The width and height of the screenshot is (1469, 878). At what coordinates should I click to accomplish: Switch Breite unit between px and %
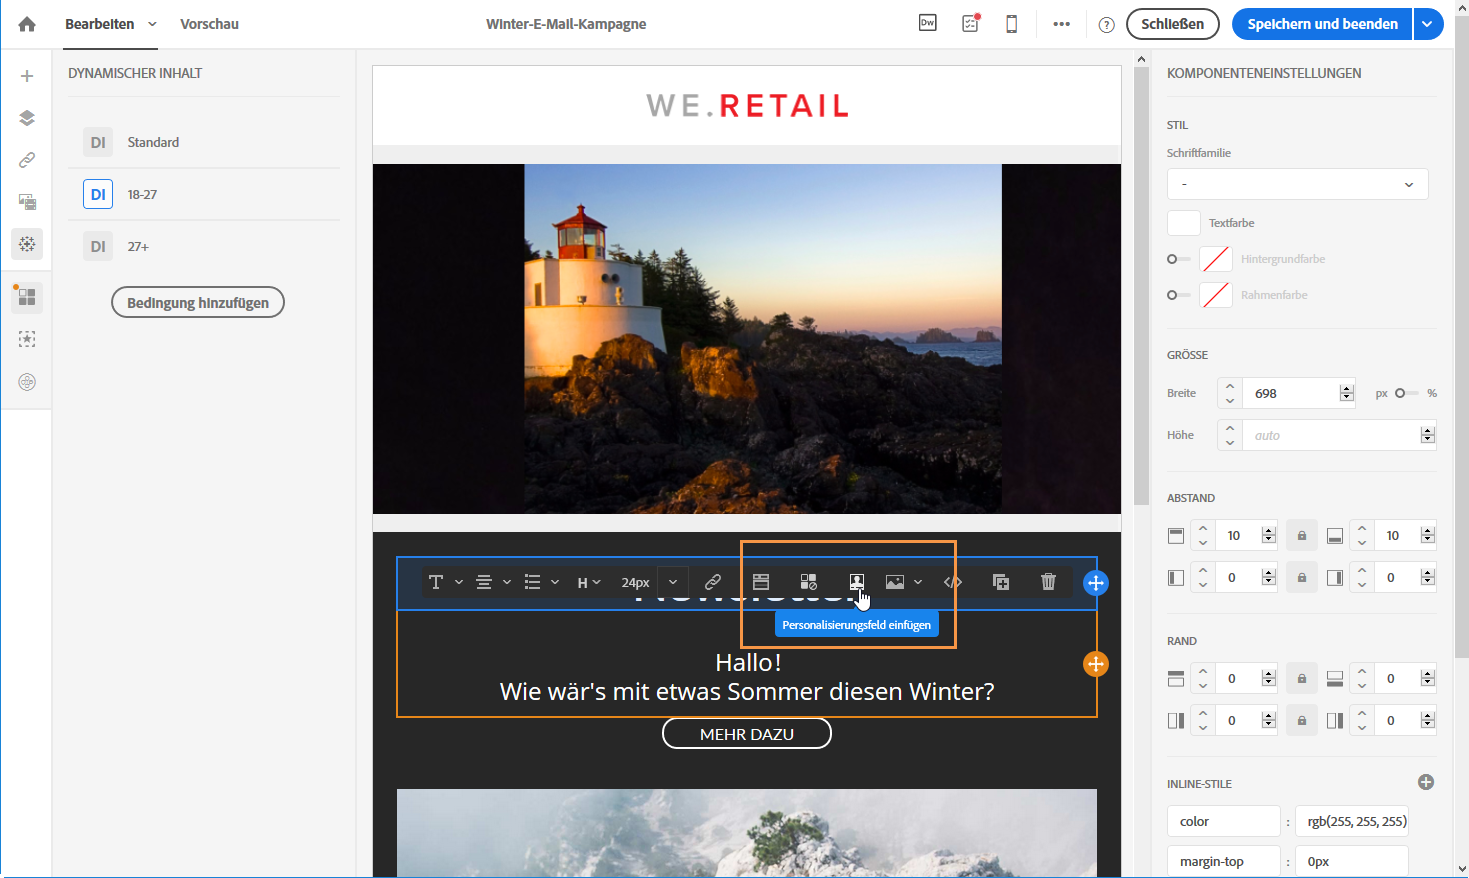tap(1406, 393)
